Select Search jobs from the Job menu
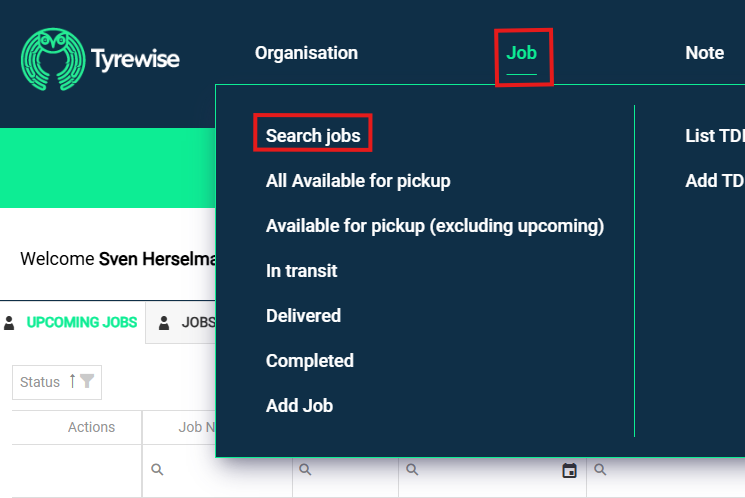Viewport: 745px width, 498px height. (x=313, y=136)
